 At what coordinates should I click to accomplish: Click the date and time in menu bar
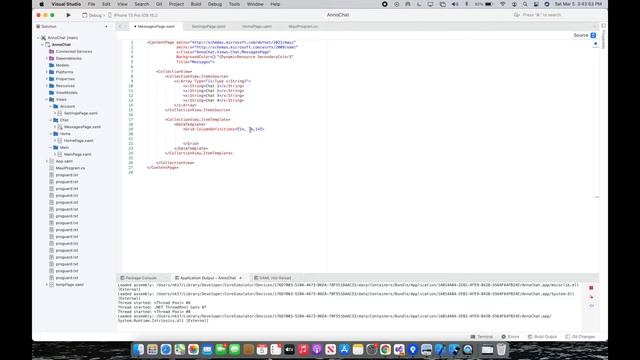tap(578, 4)
